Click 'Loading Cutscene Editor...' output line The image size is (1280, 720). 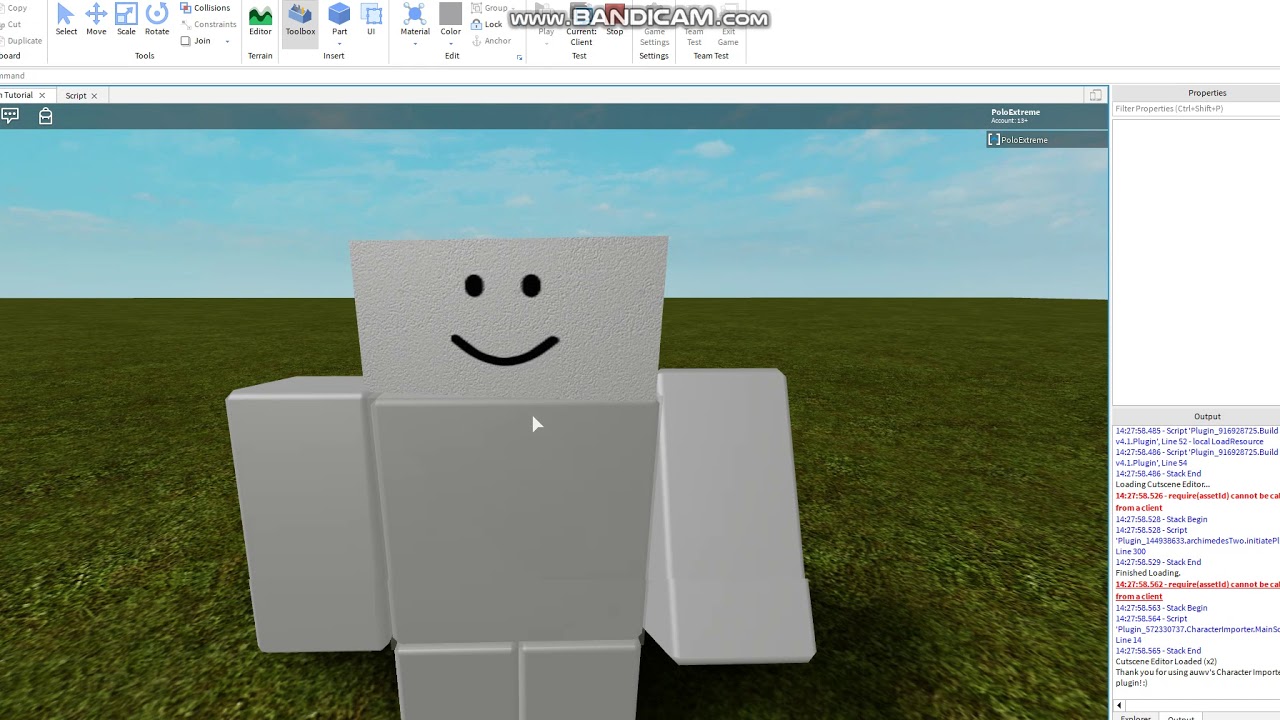(1162, 485)
